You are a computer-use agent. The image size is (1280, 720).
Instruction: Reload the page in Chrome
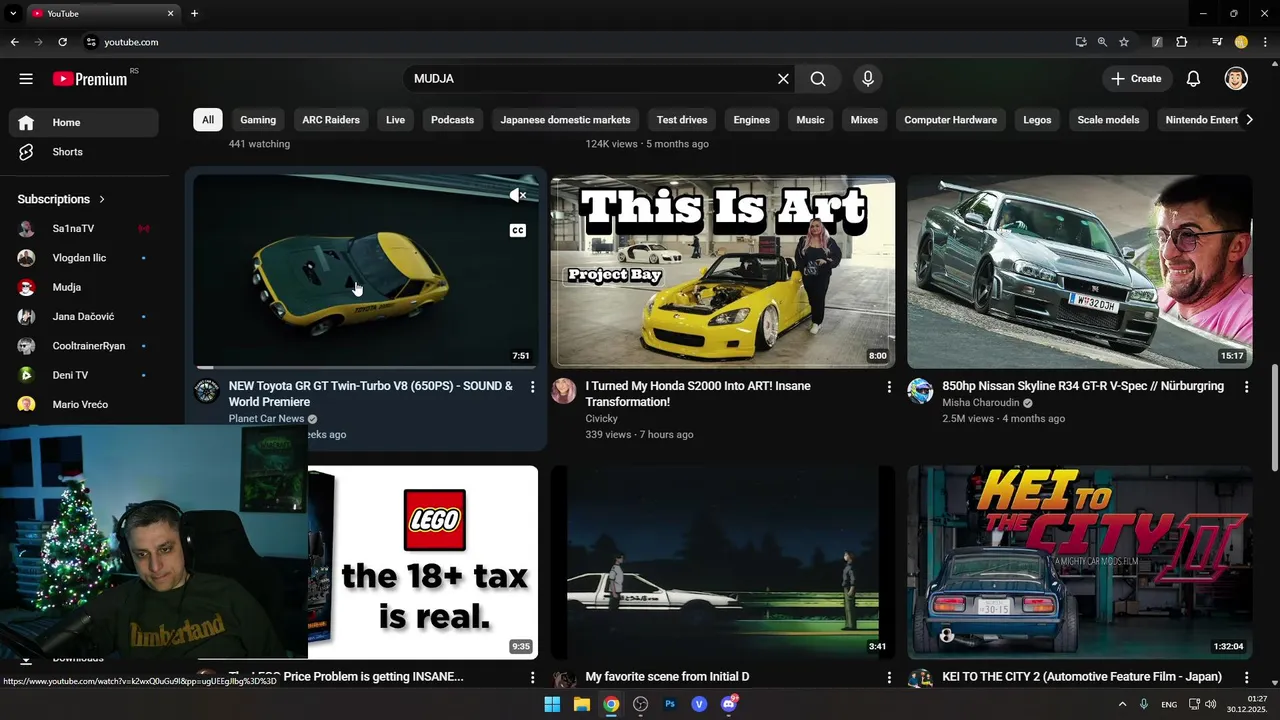[62, 42]
